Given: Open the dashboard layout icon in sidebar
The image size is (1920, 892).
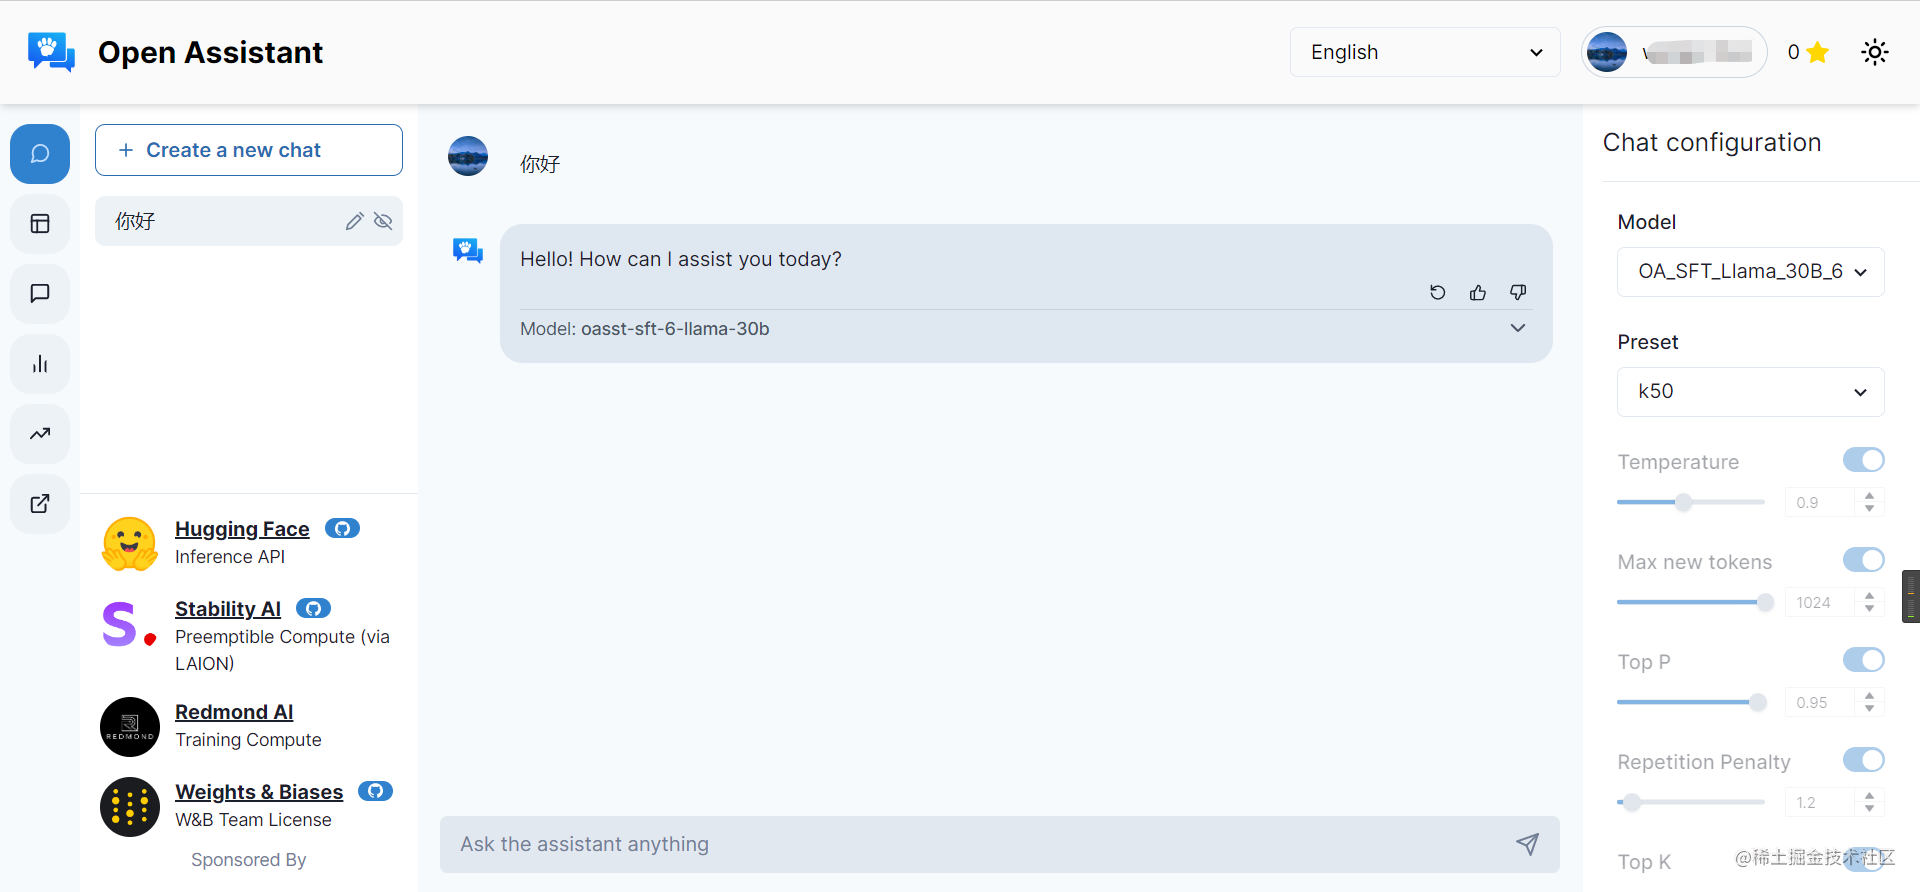Looking at the screenshot, I should click(40, 224).
